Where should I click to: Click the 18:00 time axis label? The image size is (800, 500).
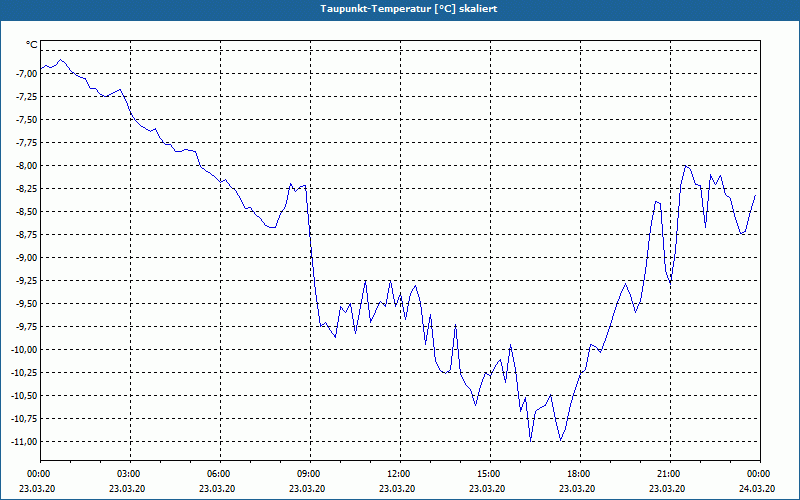581,474
